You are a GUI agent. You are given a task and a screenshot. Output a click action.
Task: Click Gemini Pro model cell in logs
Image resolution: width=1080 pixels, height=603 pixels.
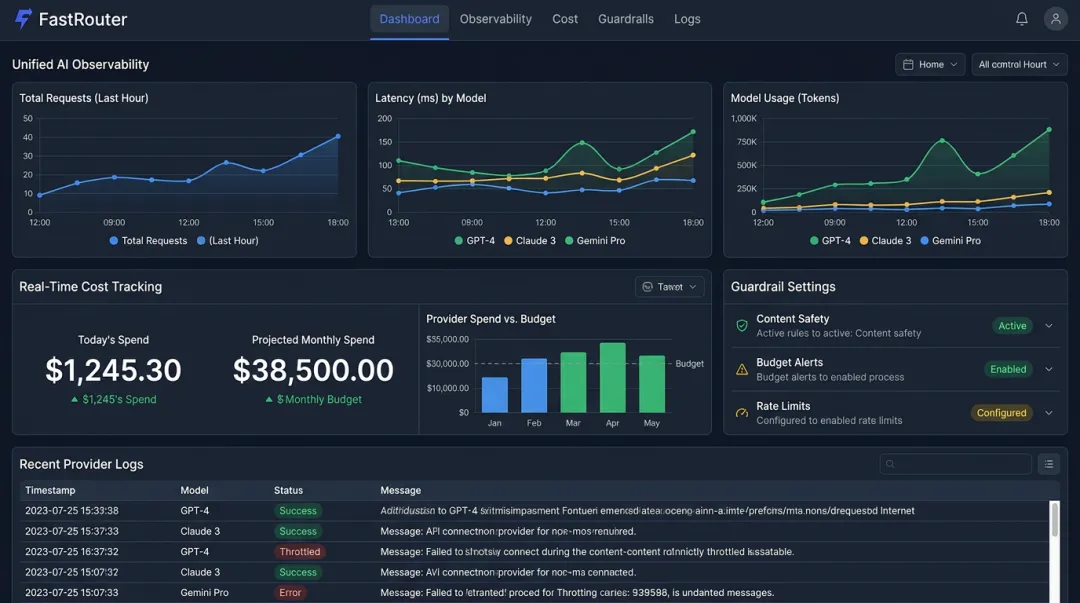click(204, 593)
